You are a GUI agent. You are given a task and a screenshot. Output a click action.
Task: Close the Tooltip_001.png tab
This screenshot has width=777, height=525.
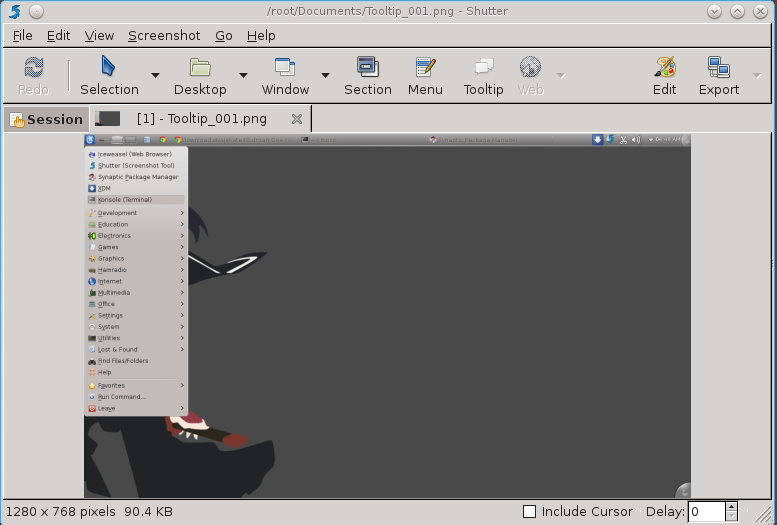coord(297,119)
